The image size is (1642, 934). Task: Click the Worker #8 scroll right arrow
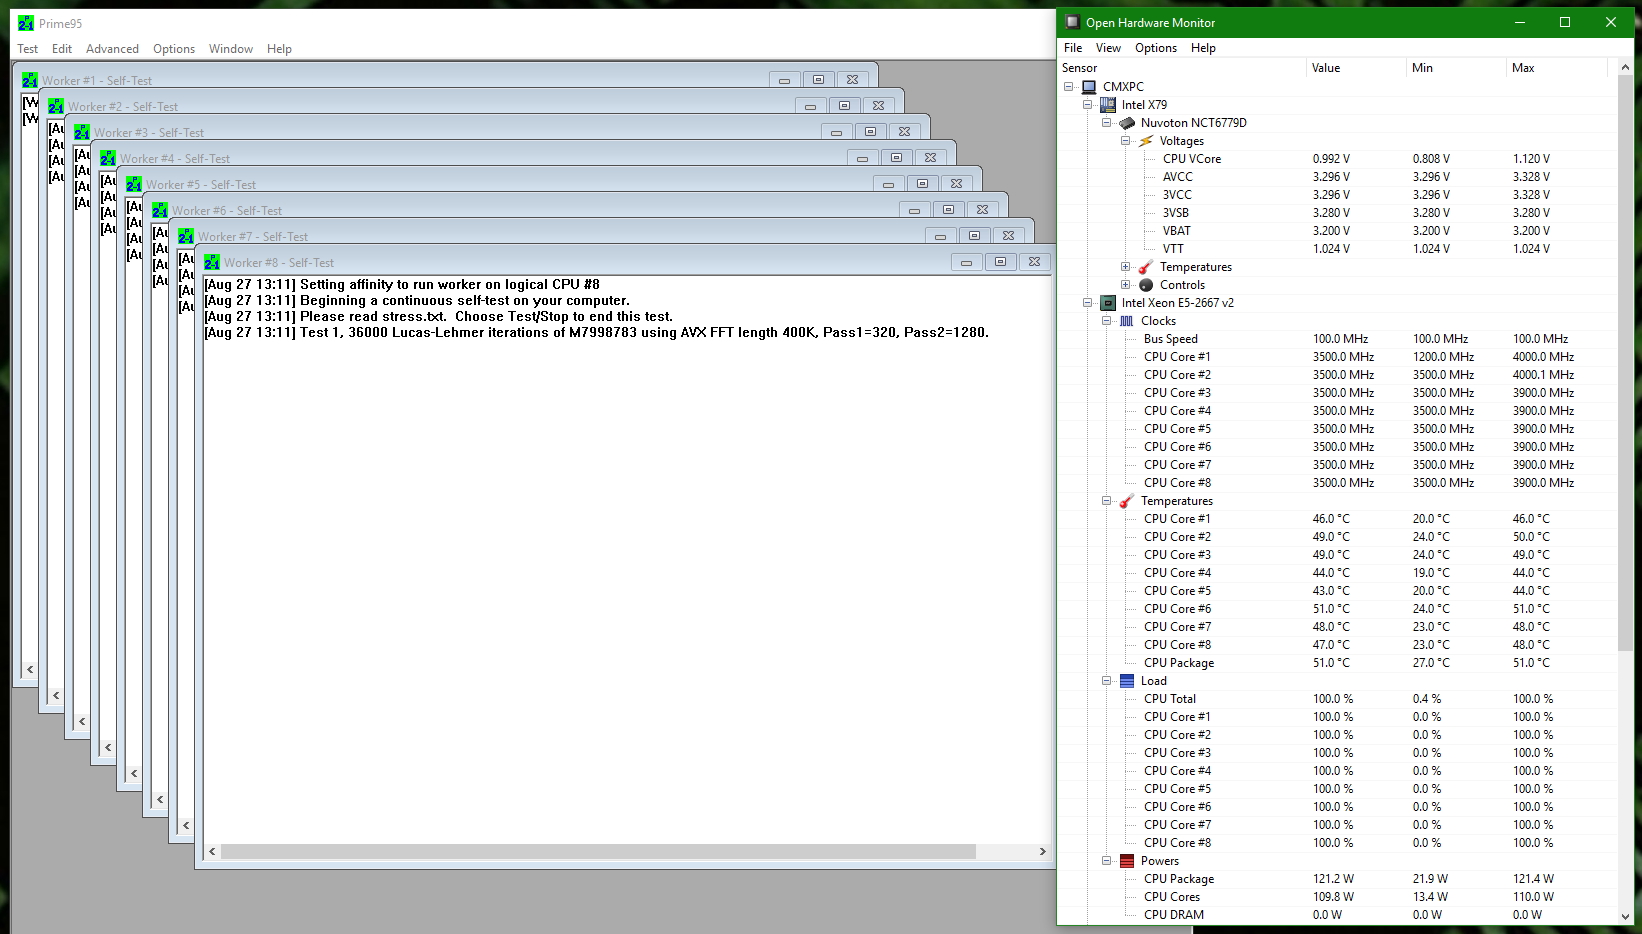(1042, 852)
